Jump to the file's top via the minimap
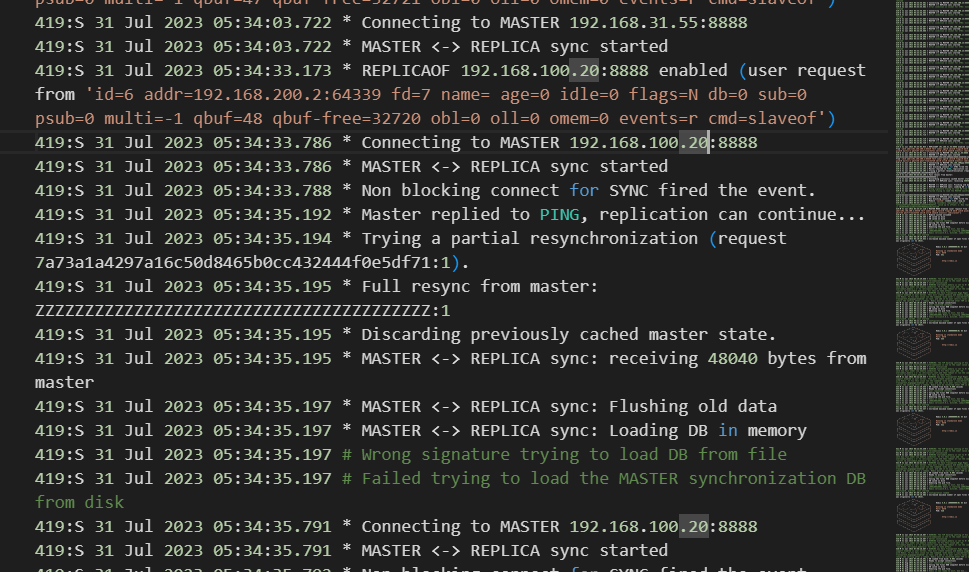Viewport: 969px width, 572px height. tap(930, 5)
